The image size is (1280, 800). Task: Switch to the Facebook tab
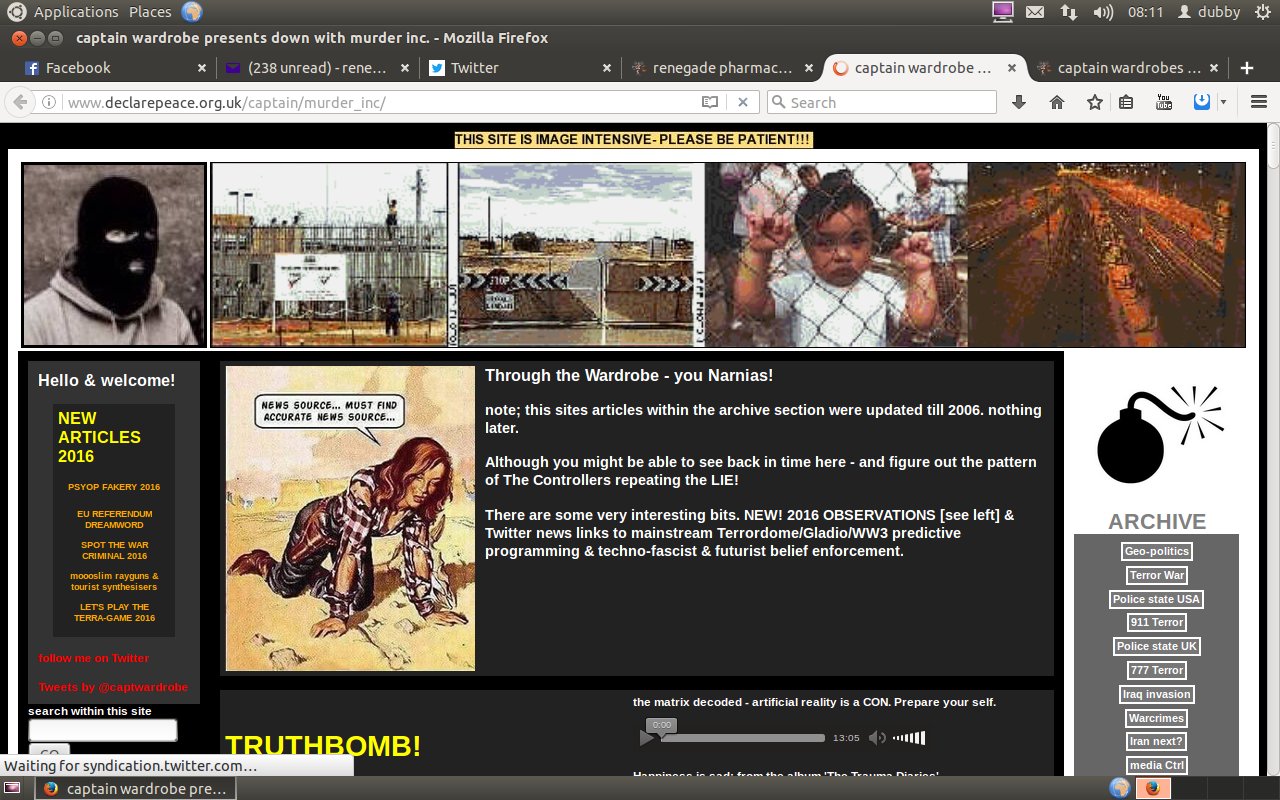pos(113,68)
